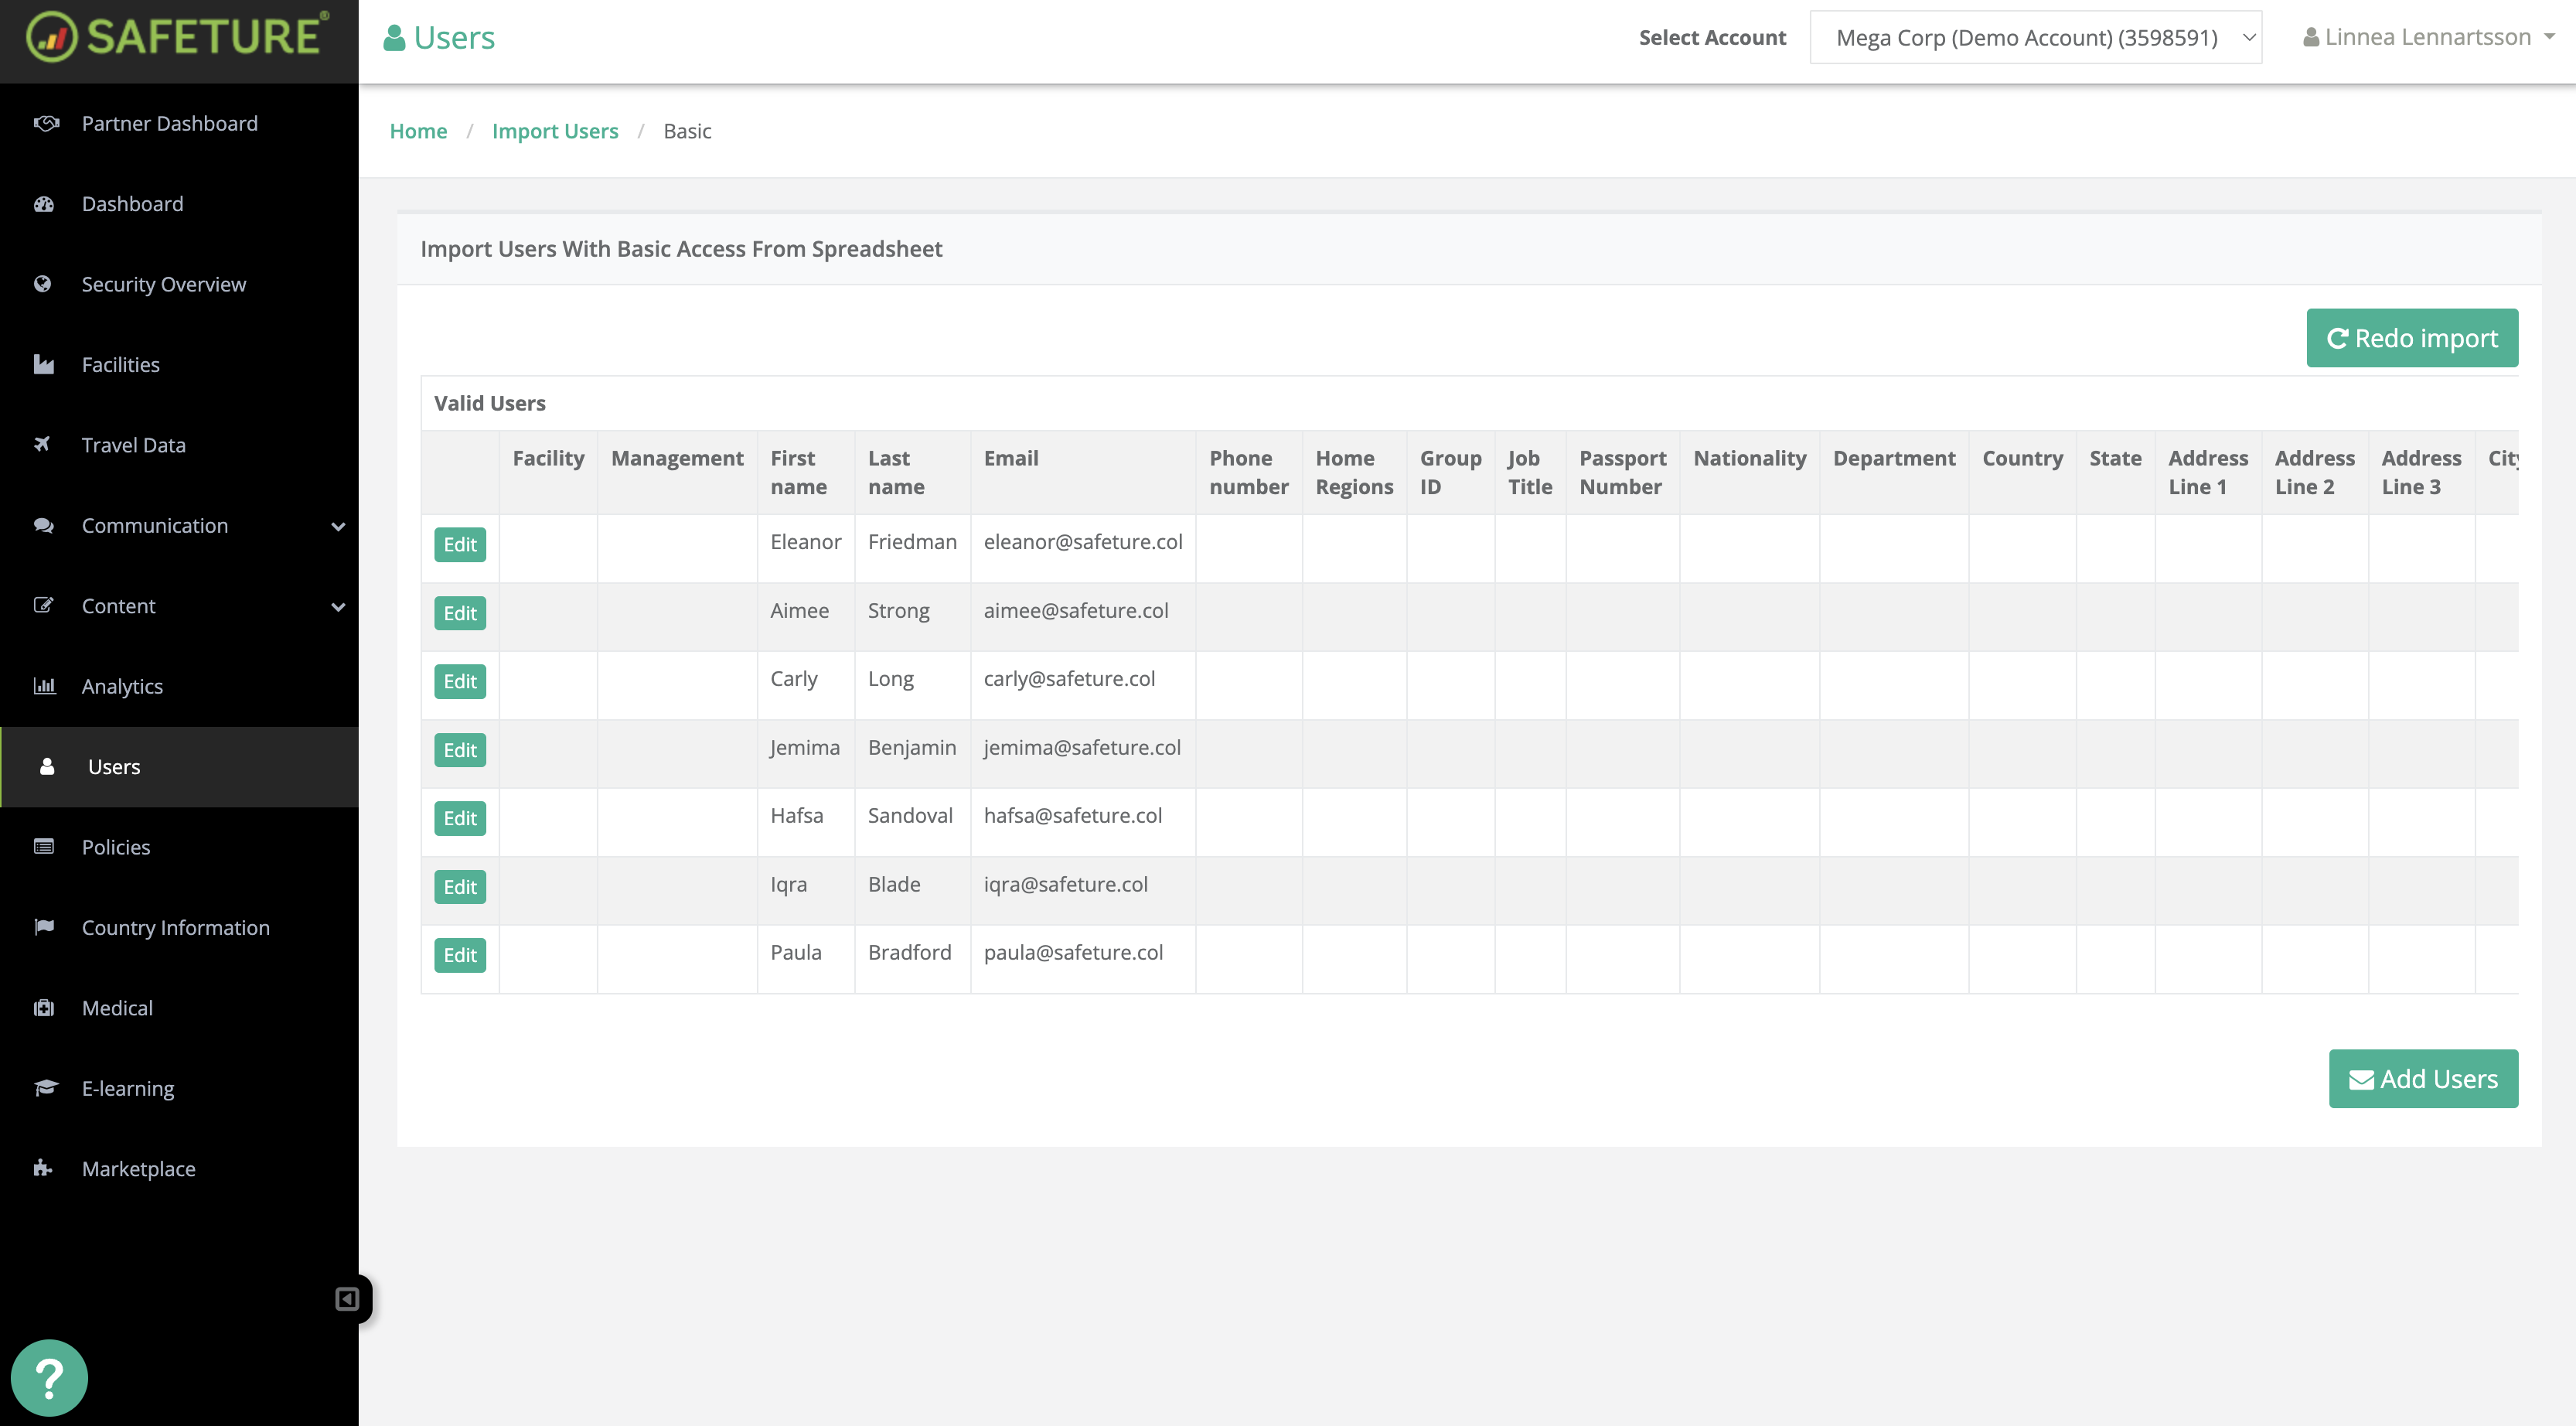
Task: Edit the Eleanor Friedman row
Action: pyautogui.click(x=460, y=544)
